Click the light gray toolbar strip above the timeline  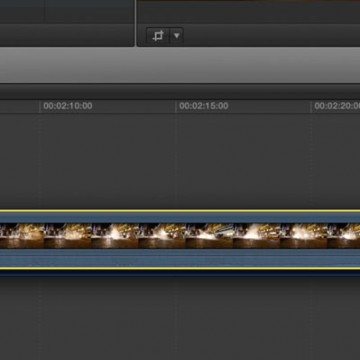[180, 65]
